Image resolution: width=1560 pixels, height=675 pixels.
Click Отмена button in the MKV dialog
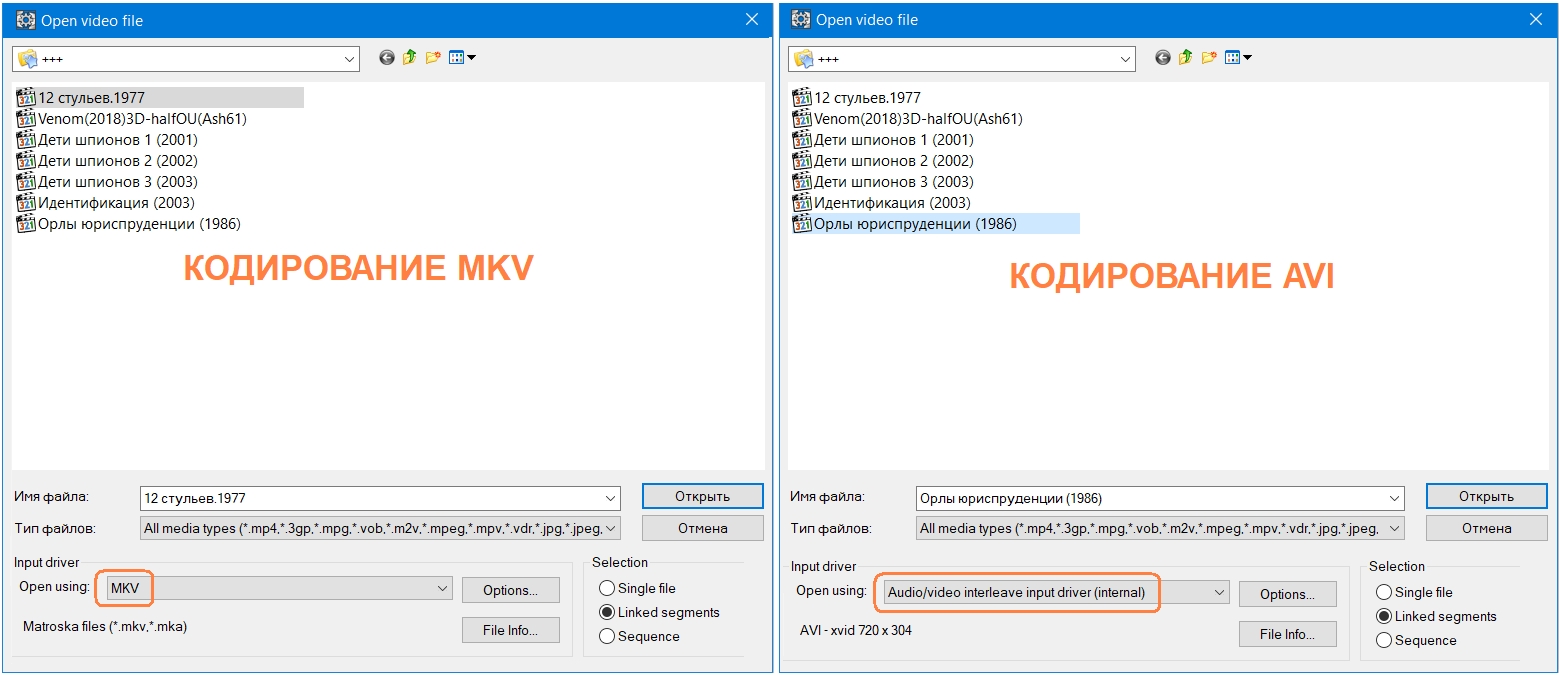pos(702,528)
